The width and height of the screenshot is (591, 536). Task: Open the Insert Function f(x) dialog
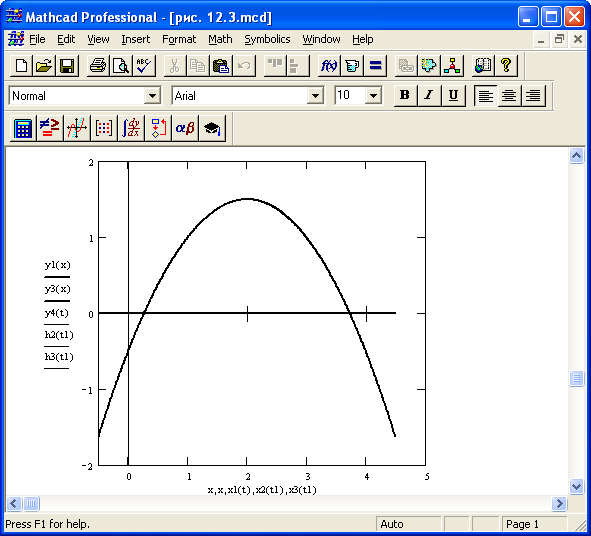(x=329, y=66)
